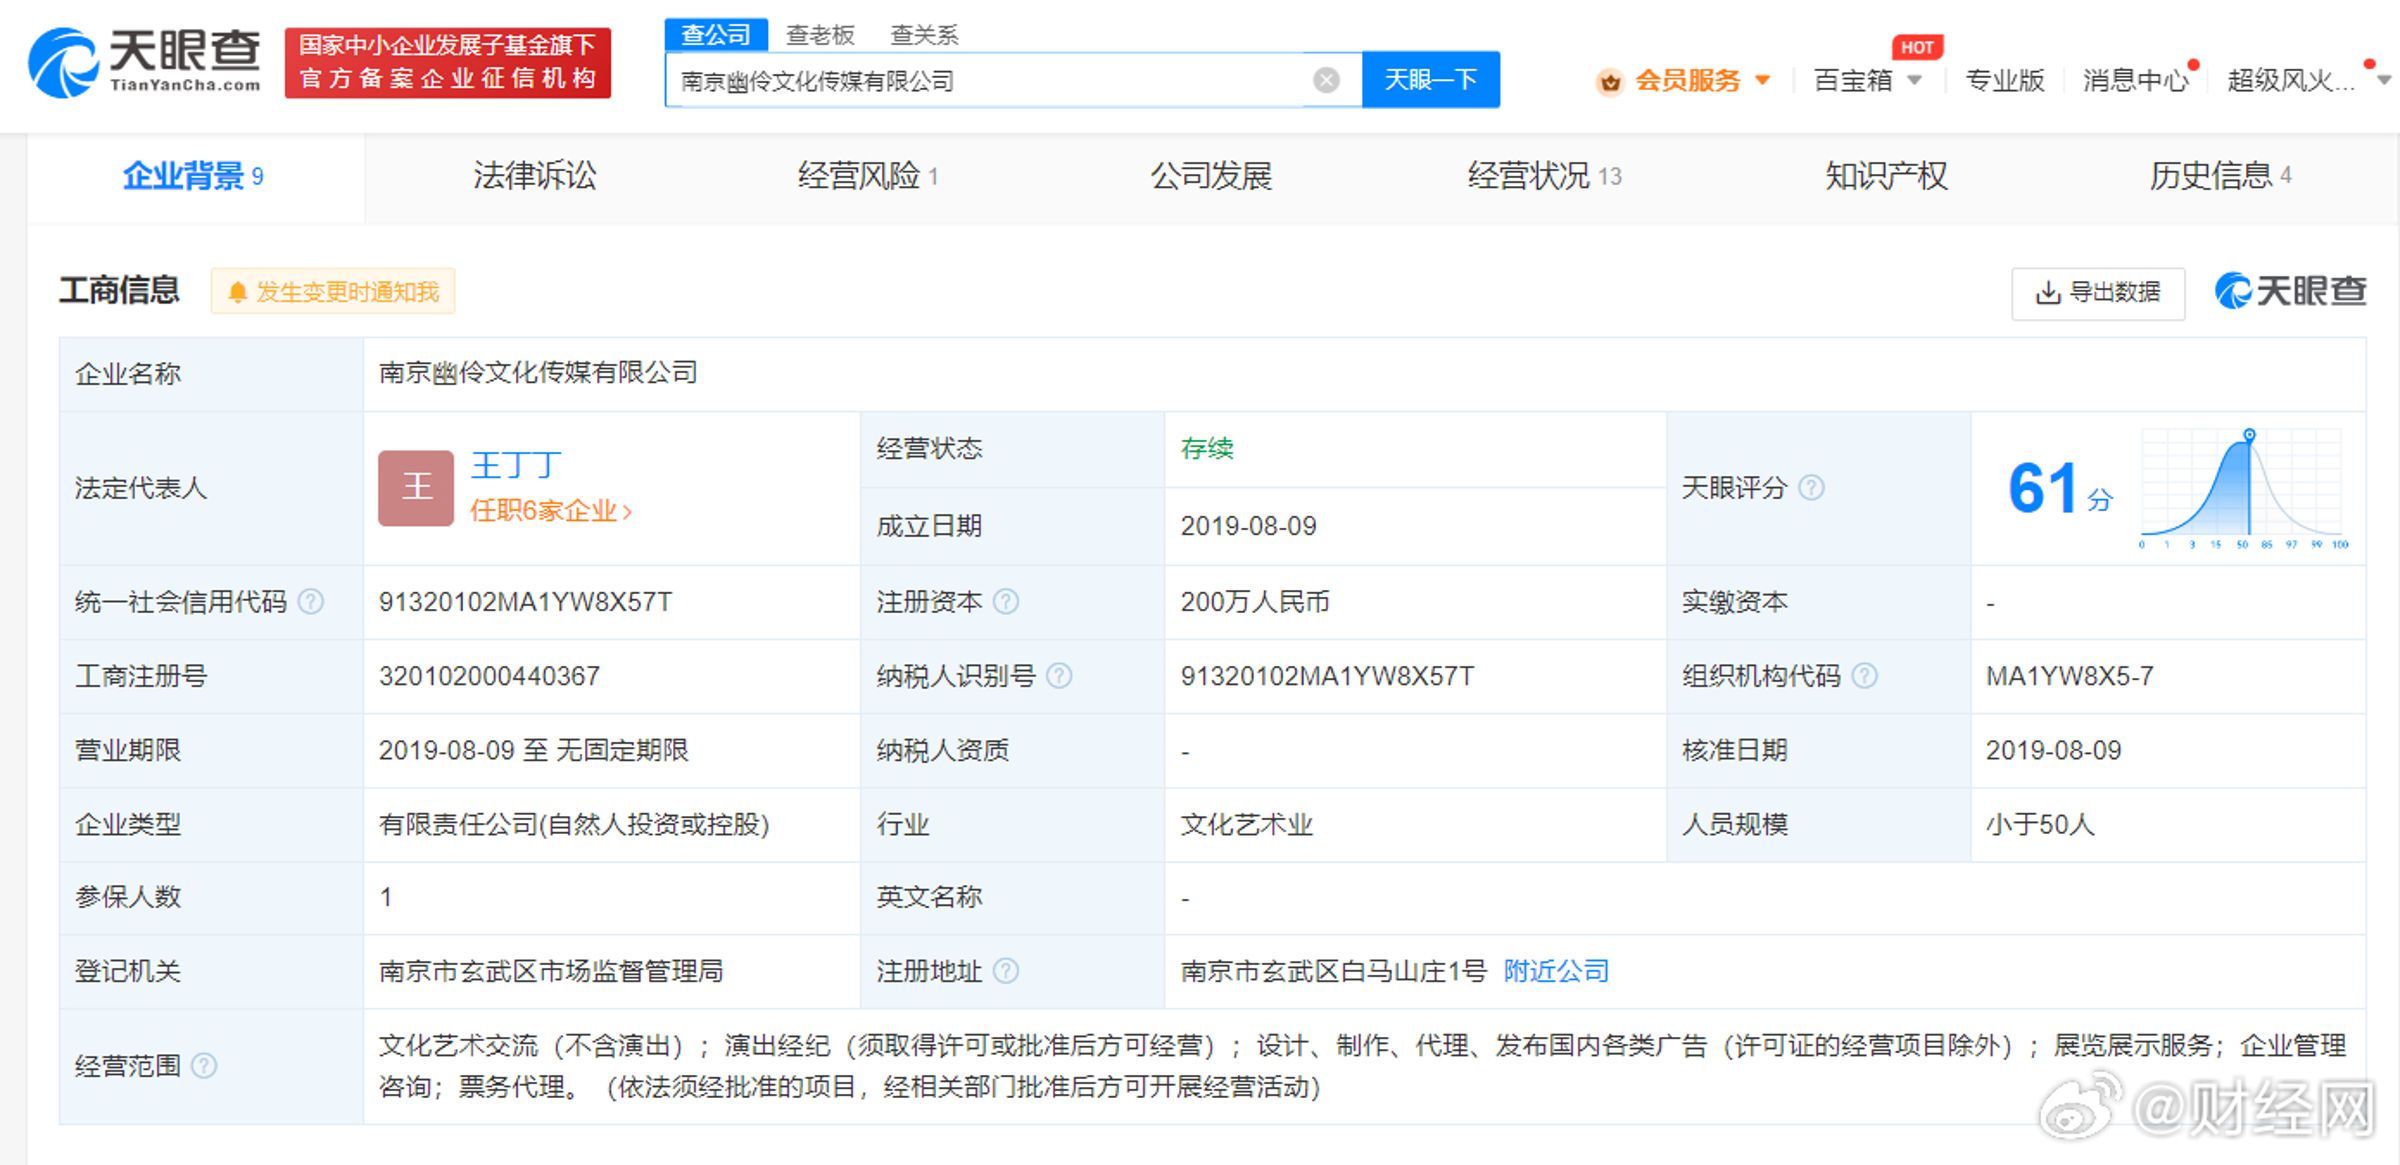The image size is (2400, 1165).
Task: Click the 61分 score distribution chart
Action: click(x=2244, y=488)
